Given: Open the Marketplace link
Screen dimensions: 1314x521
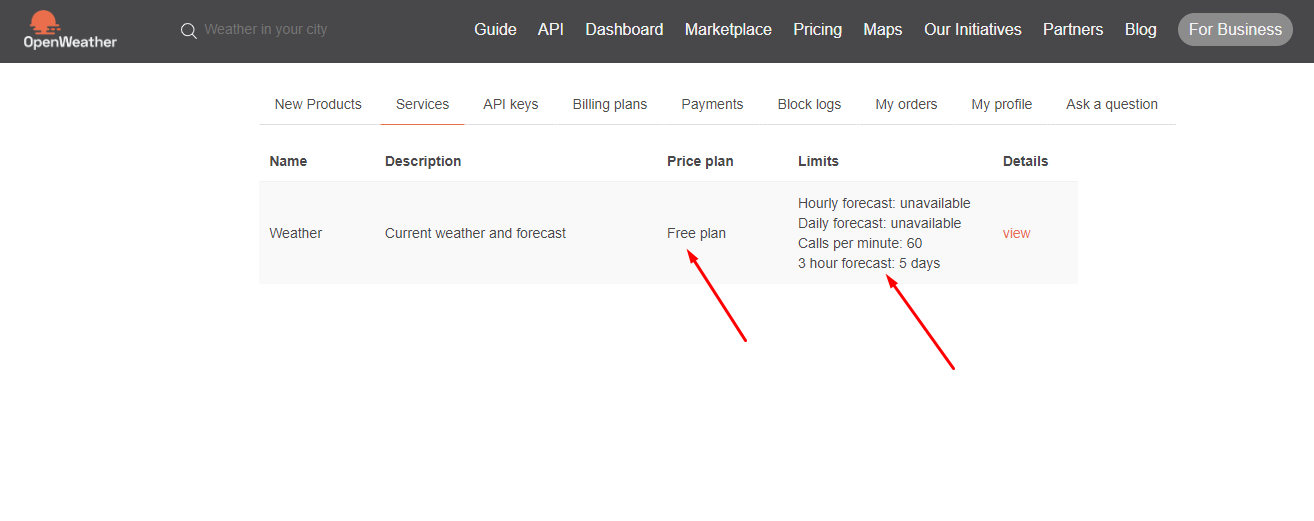Looking at the screenshot, I should pyautogui.click(x=728, y=30).
